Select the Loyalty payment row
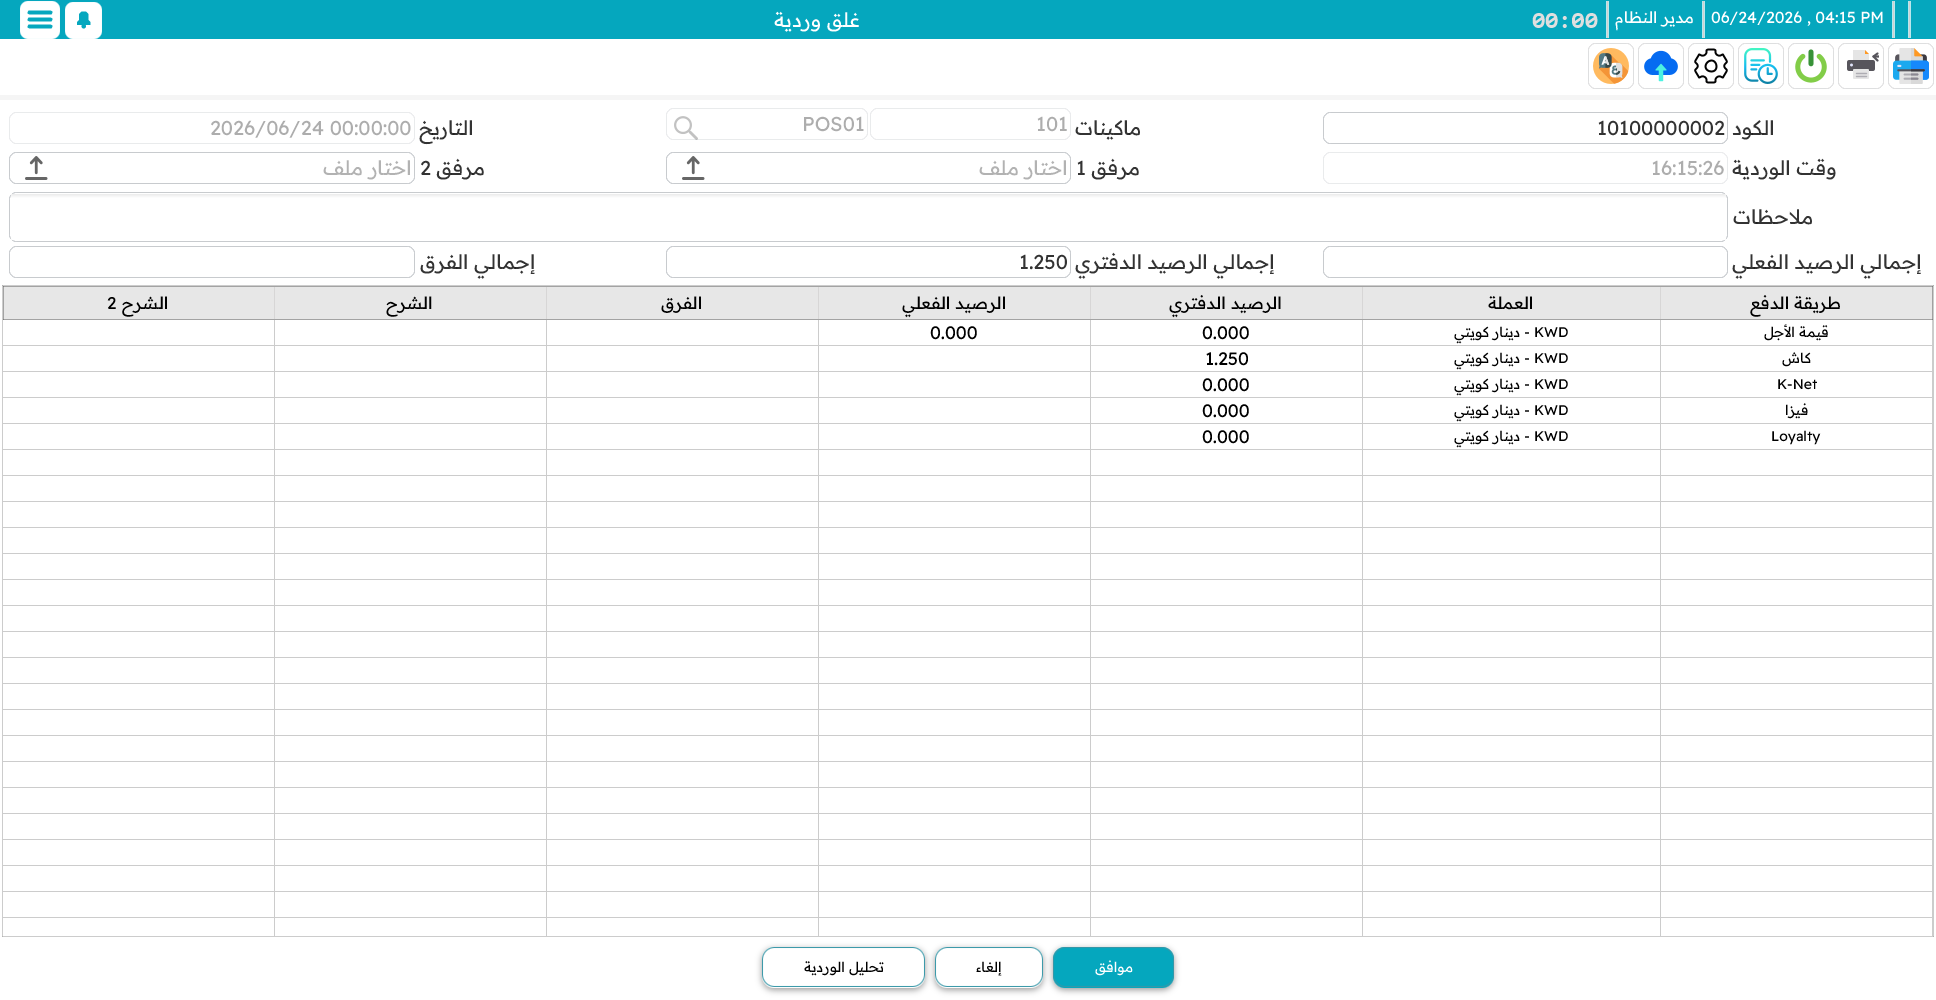This screenshot has width=1936, height=1000. coord(968,437)
